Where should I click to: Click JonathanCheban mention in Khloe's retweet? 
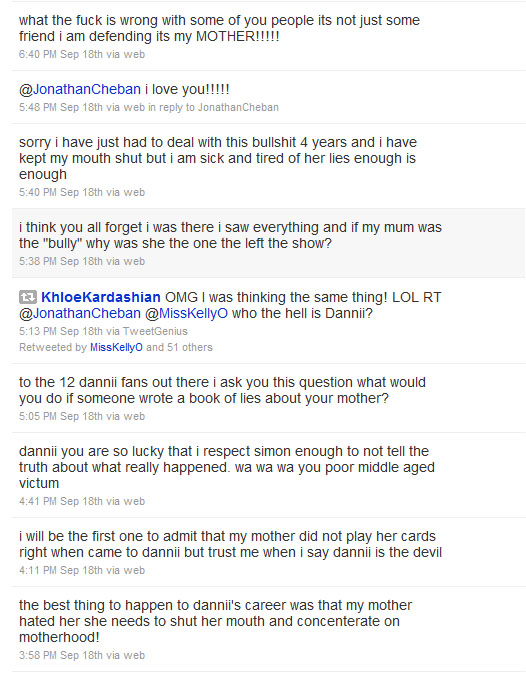click(x=80, y=313)
